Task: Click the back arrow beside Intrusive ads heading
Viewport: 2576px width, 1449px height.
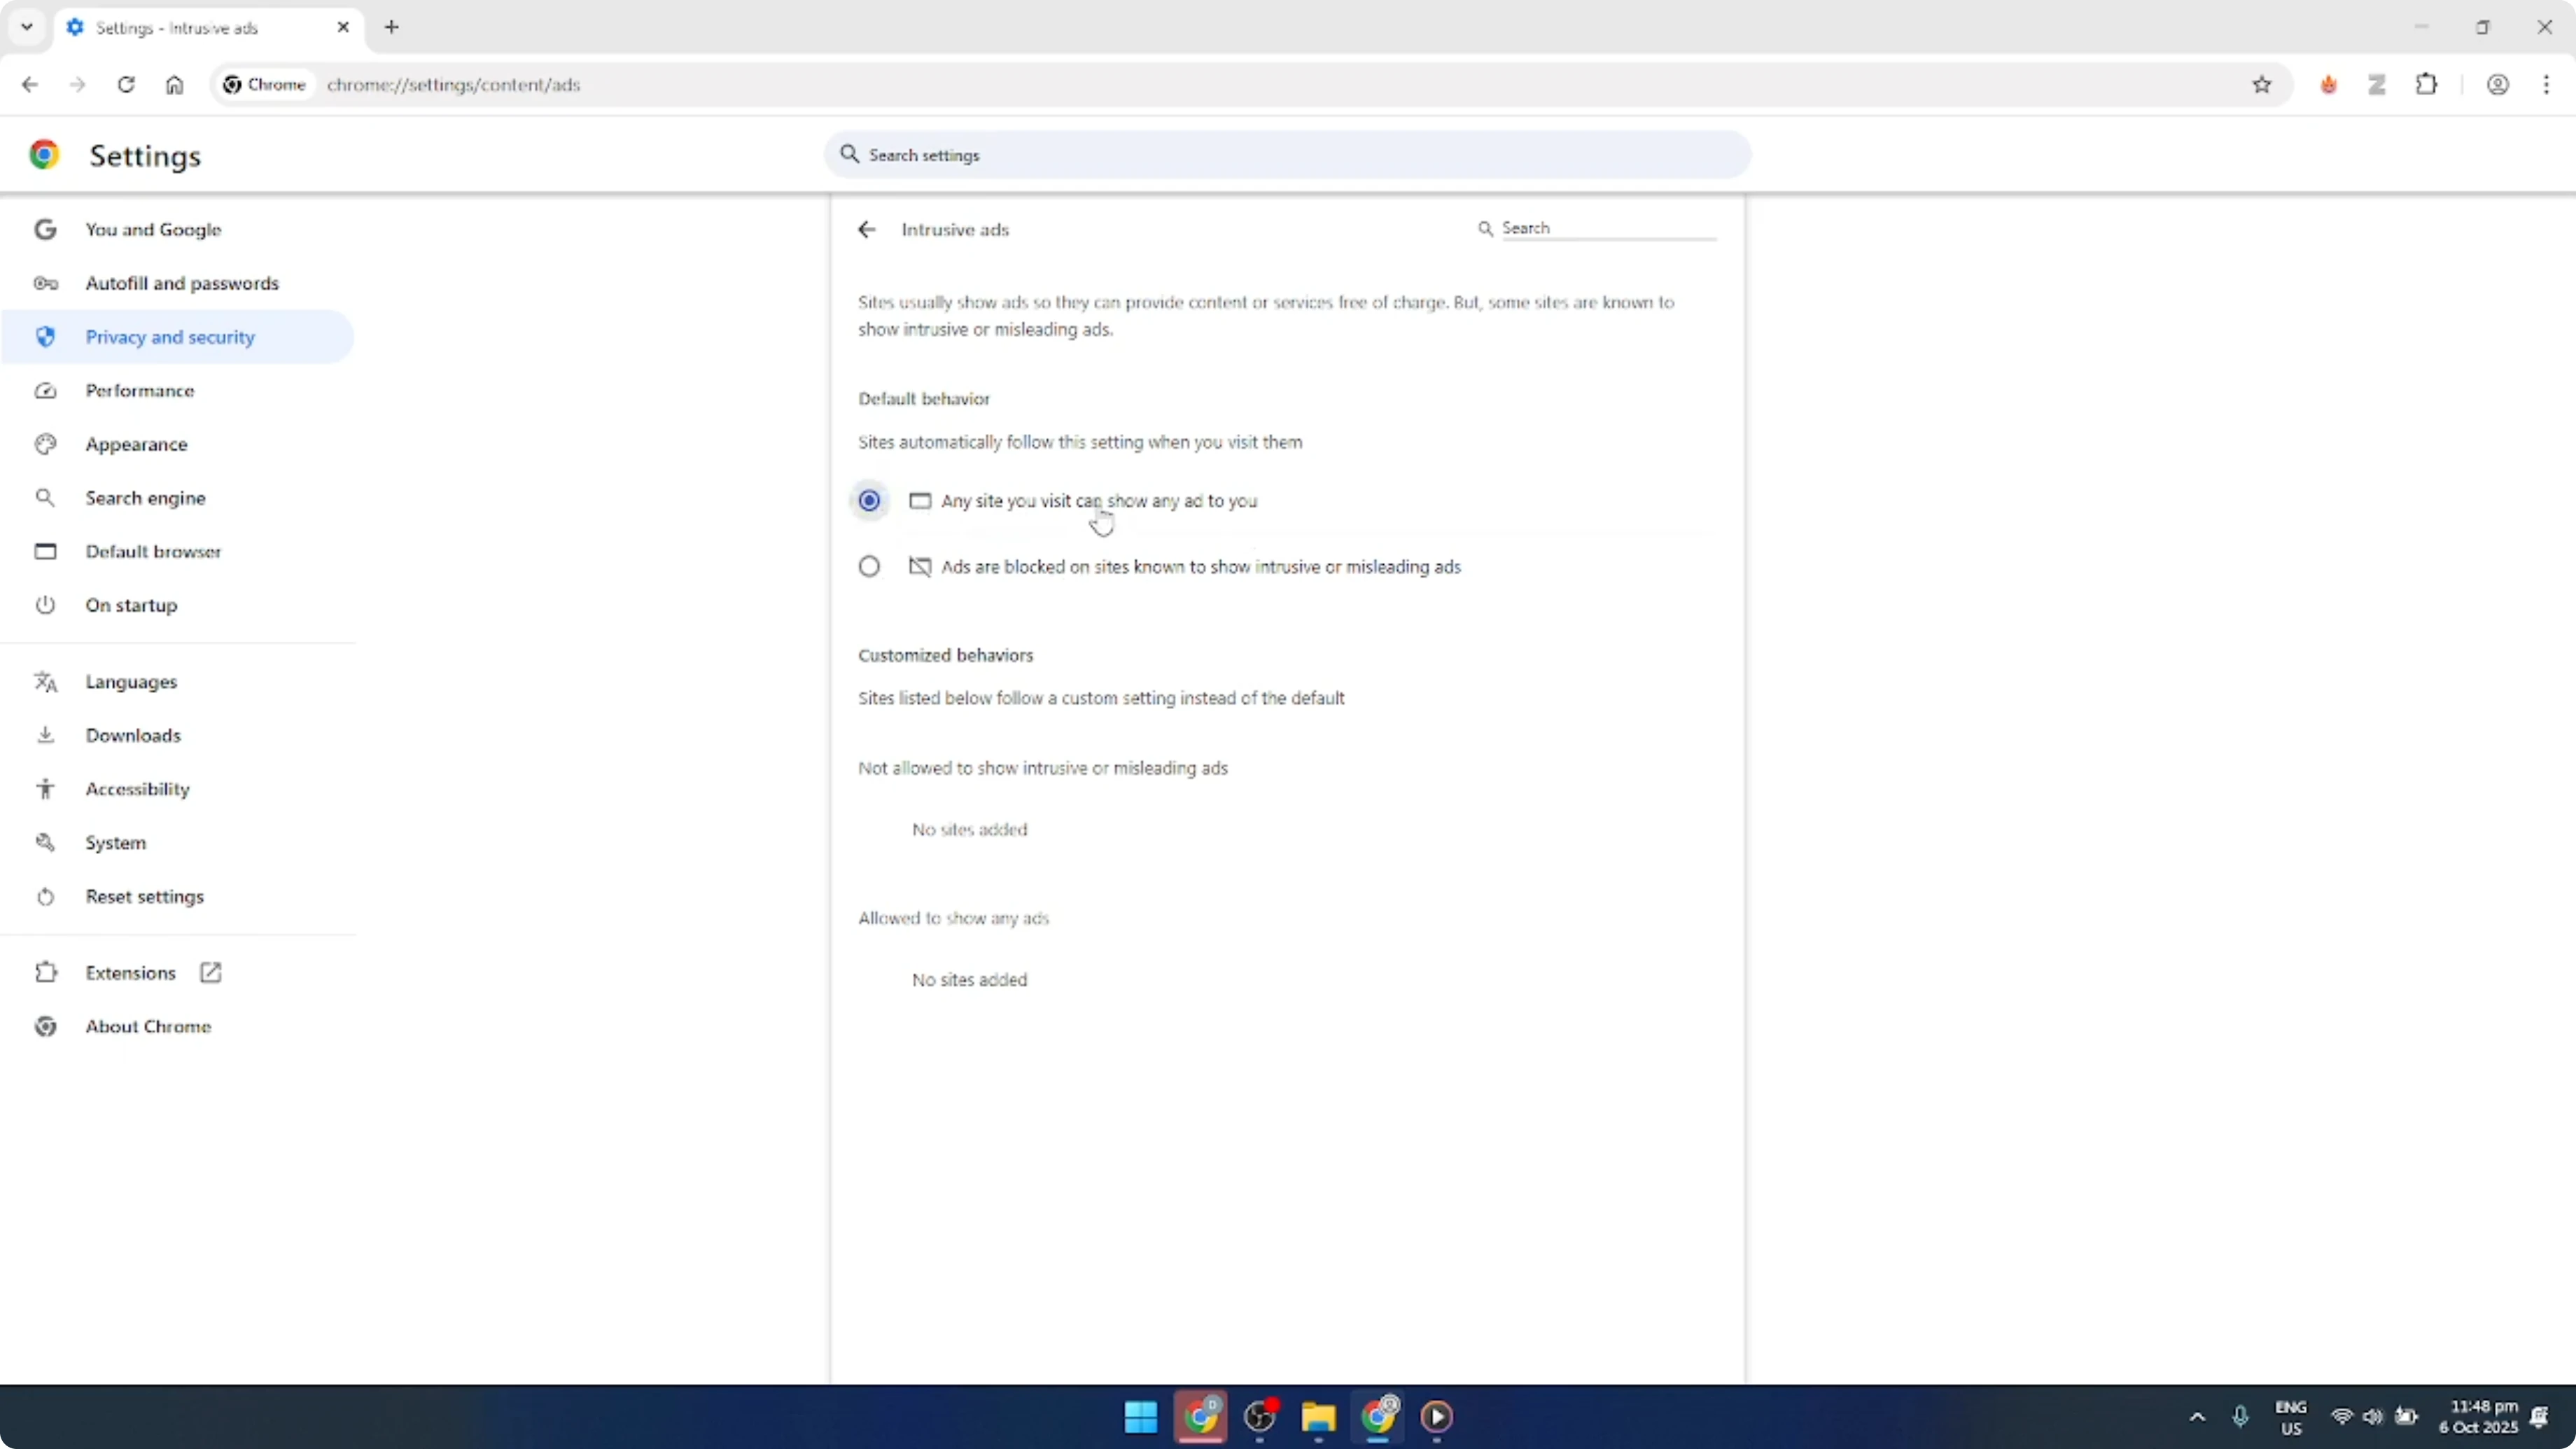Action: [x=866, y=229]
